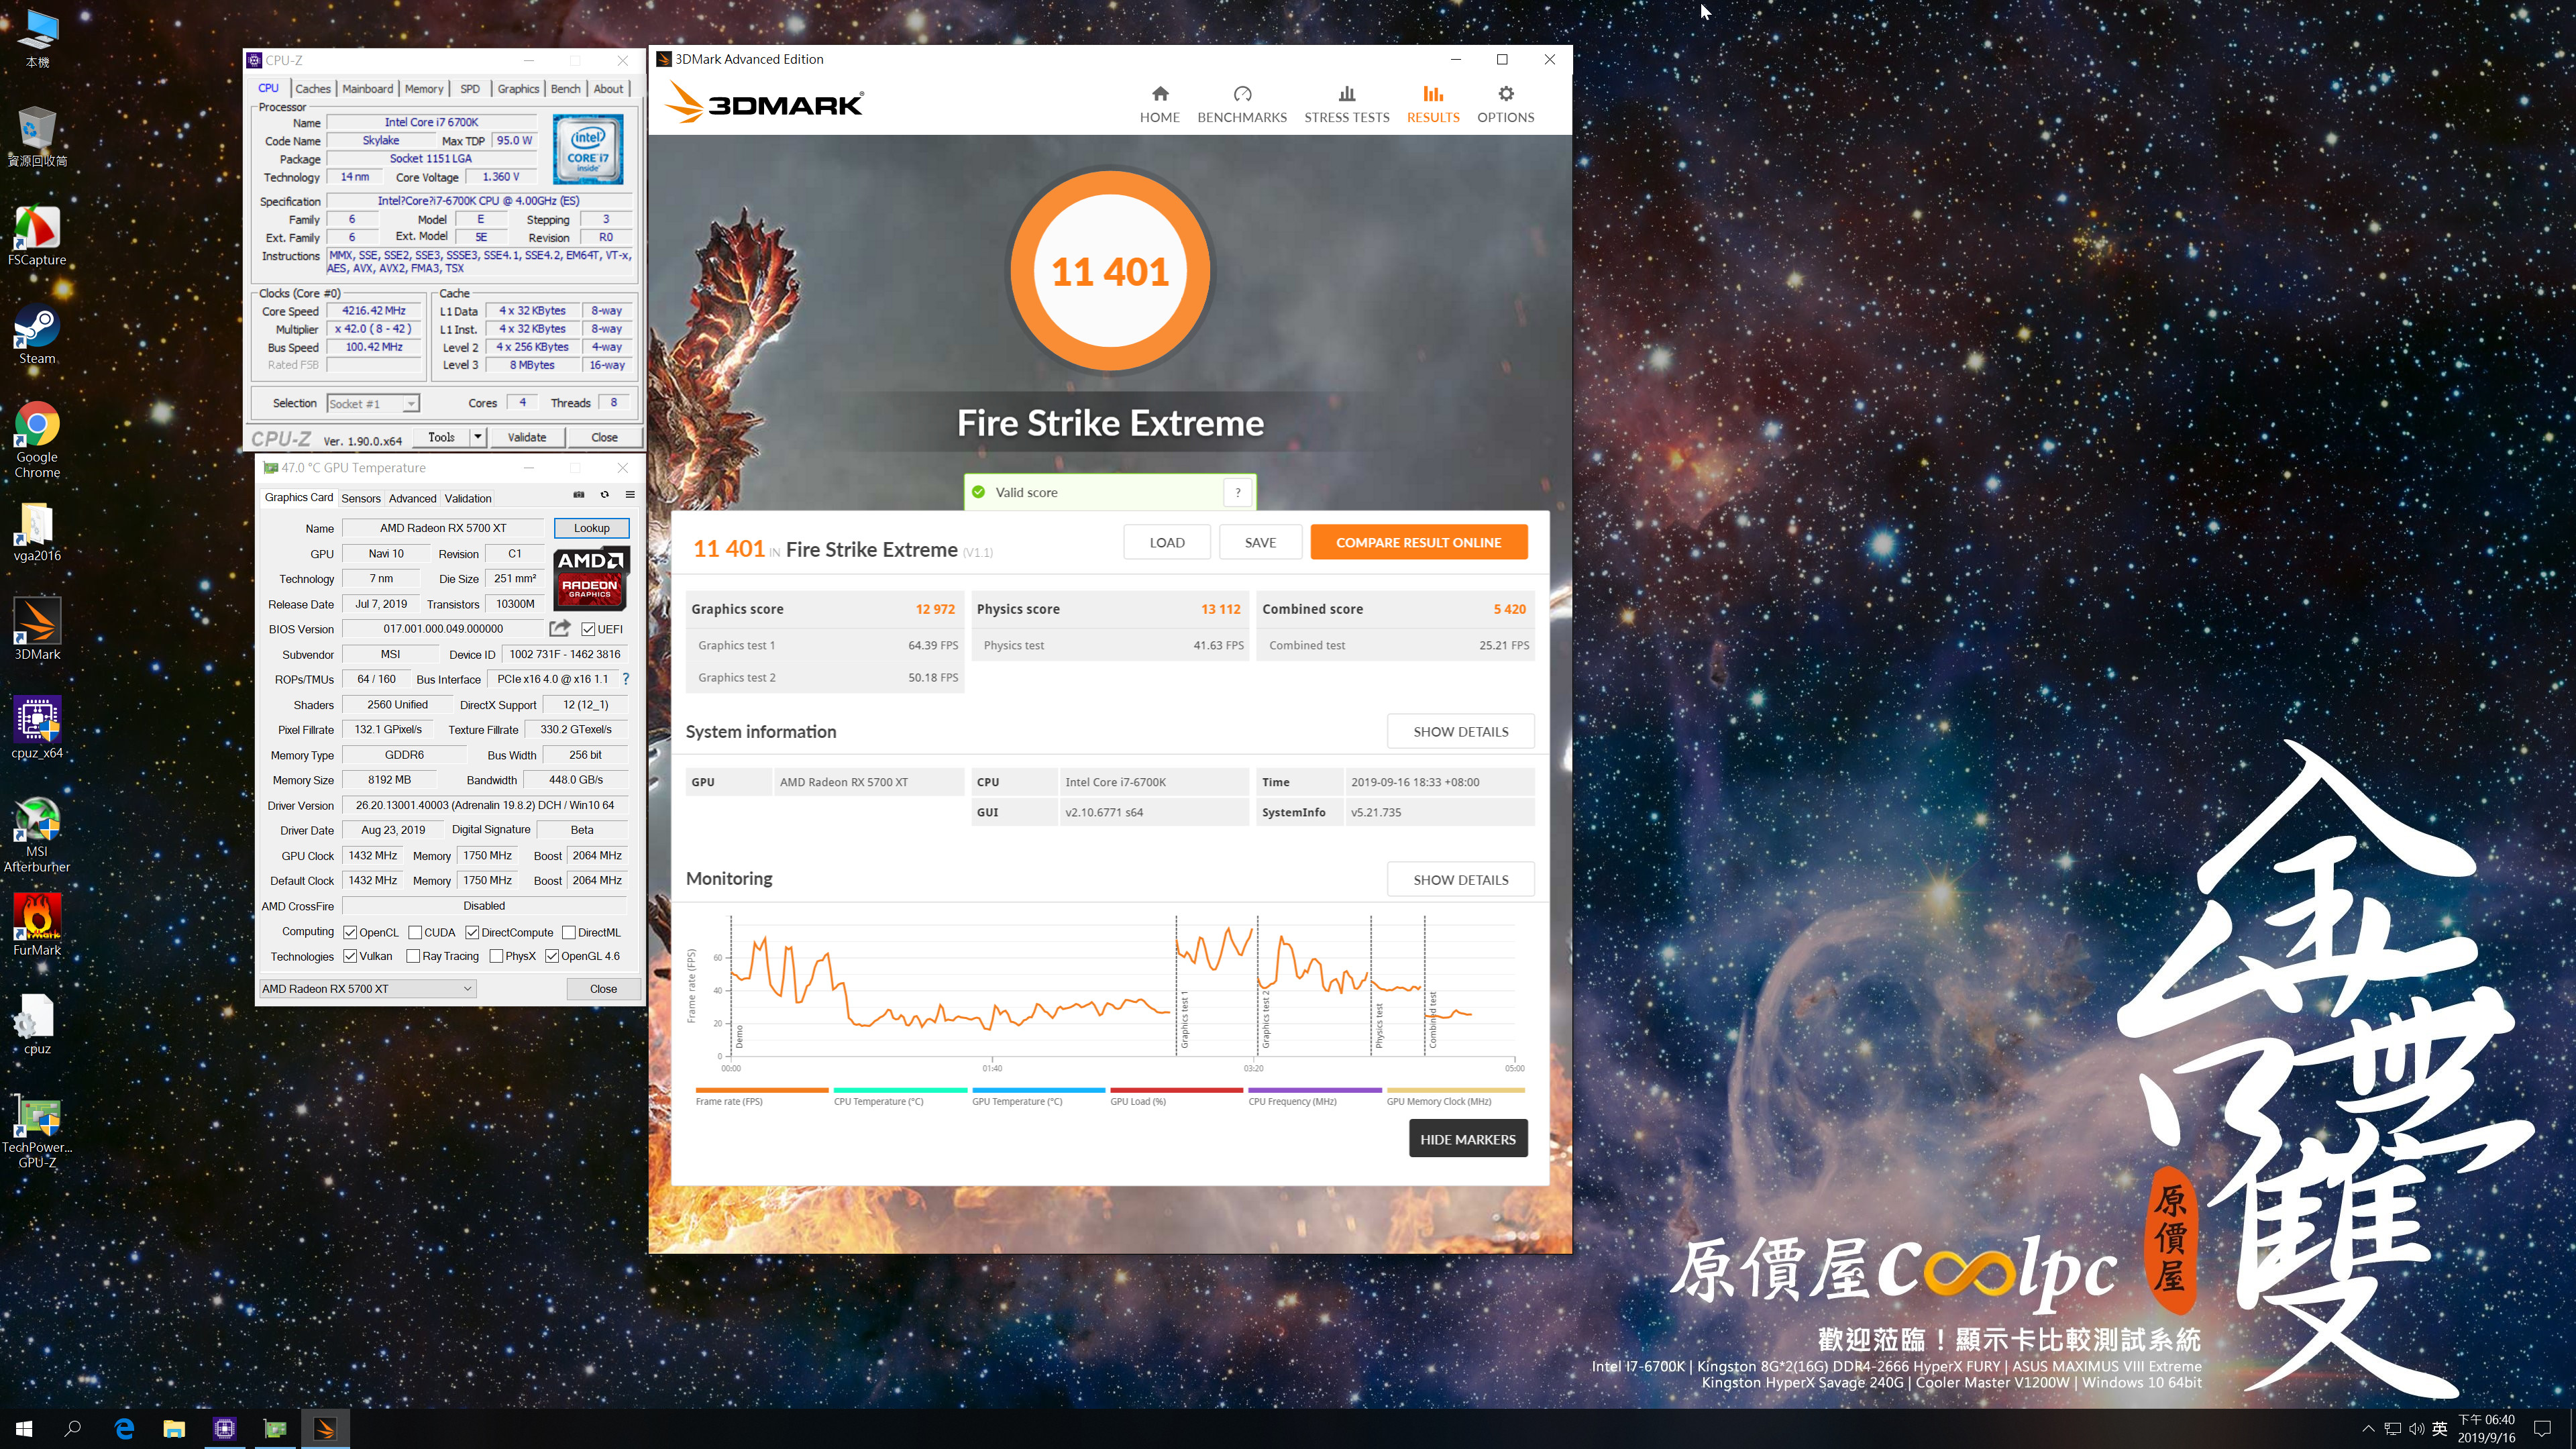Click the Lookup button in GPU-Z
This screenshot has width=2576, height=1449.
pyautogui.click(x=591, y=528)
